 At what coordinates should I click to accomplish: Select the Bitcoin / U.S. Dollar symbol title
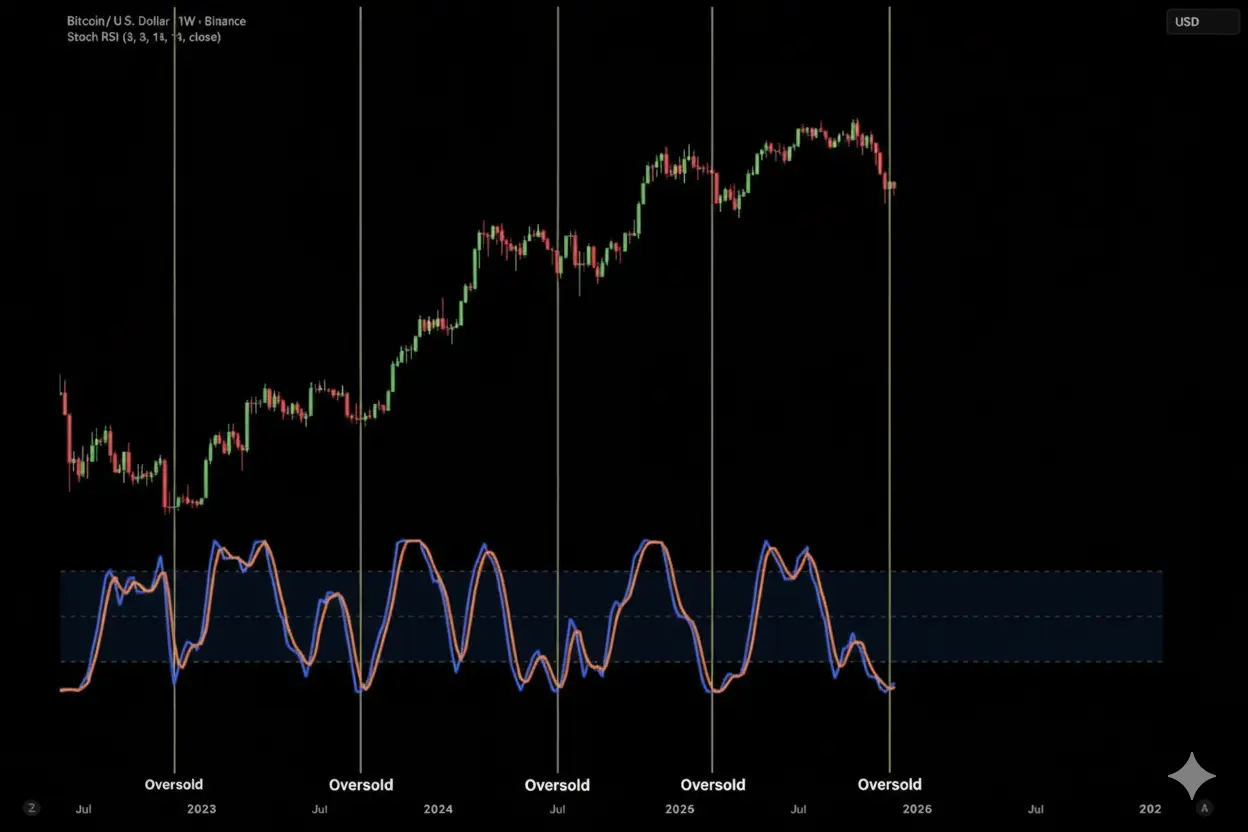coord(156,21)
